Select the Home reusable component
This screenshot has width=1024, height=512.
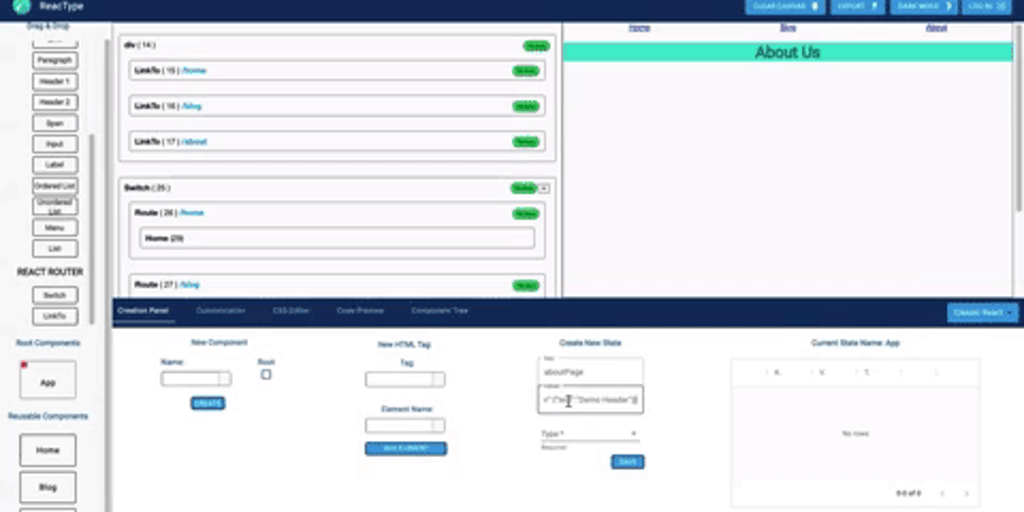coord(48,451)
